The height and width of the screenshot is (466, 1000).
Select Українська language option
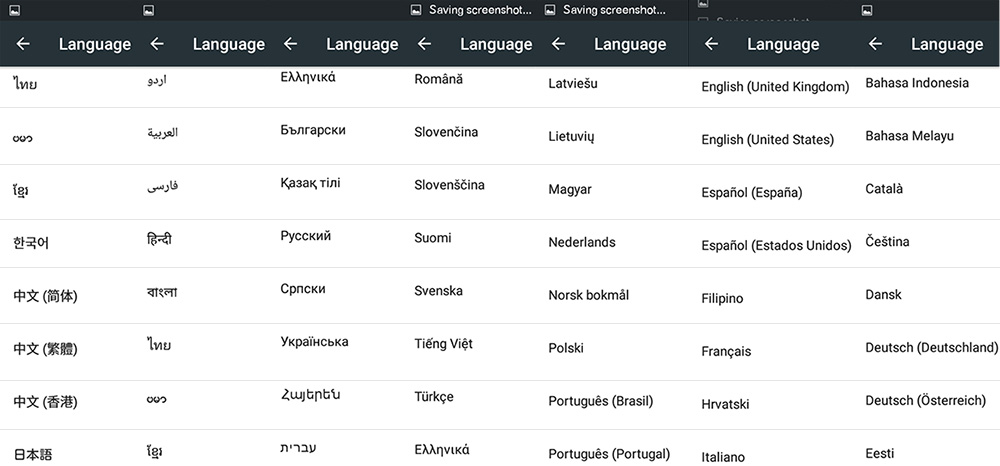314,342
